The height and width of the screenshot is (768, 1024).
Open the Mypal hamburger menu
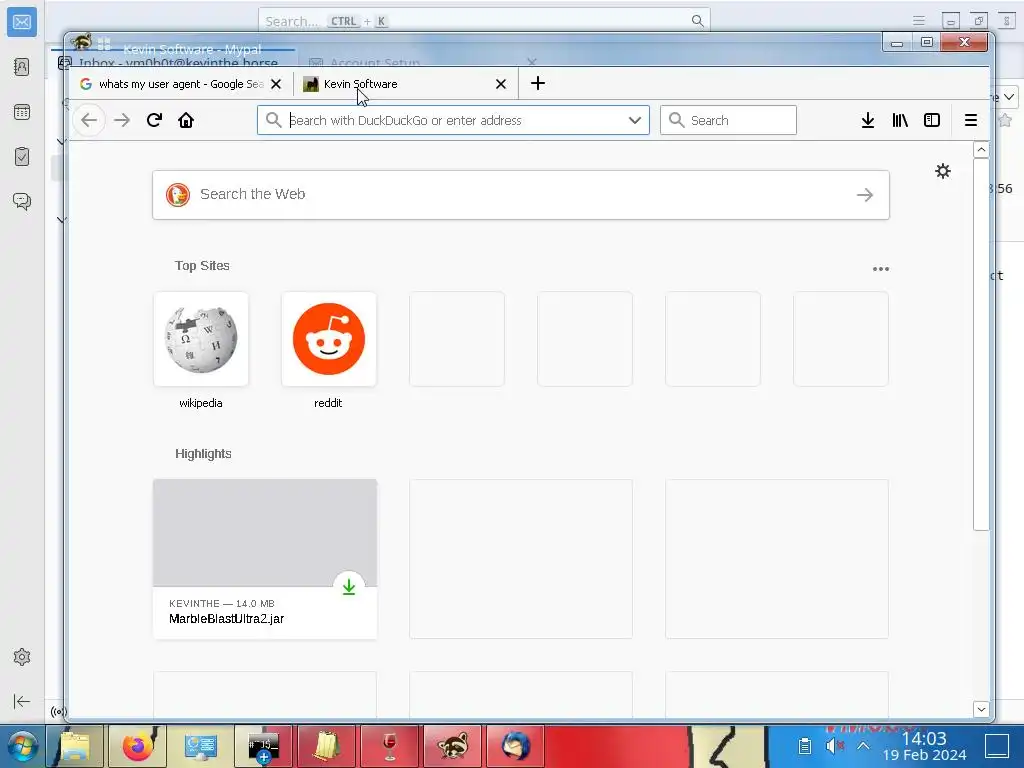click(x=971, y=120)
